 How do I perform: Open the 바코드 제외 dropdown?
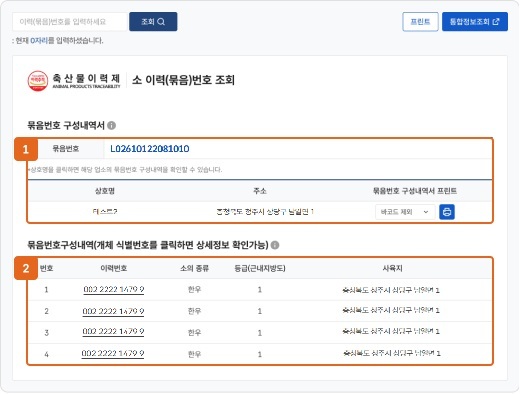point(405,212)
